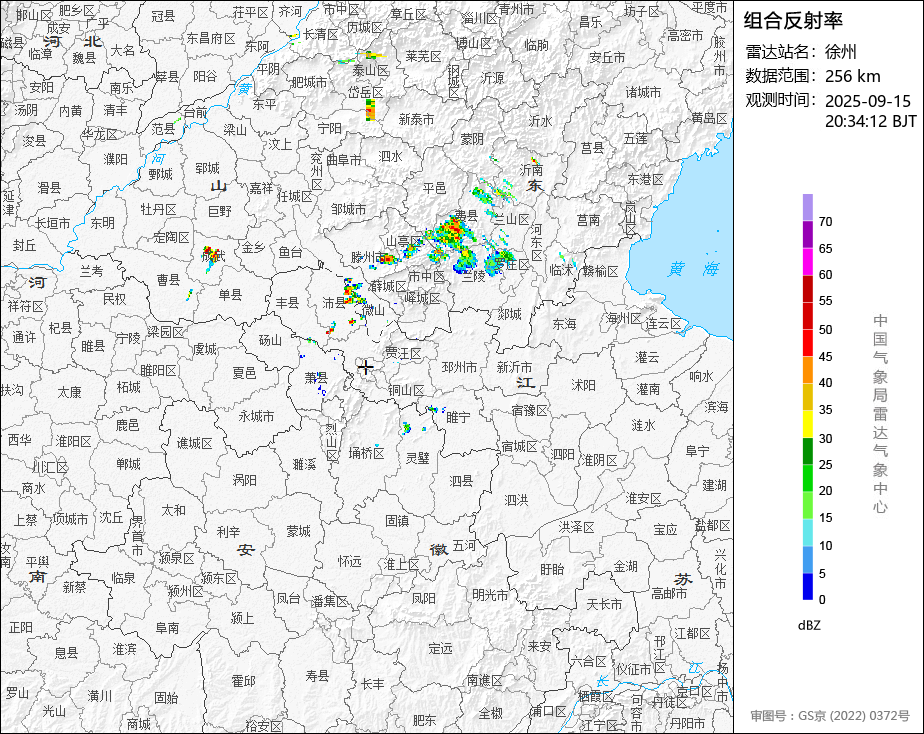
Task: Click the legend value 70
Action: click(x=825, y=222)
